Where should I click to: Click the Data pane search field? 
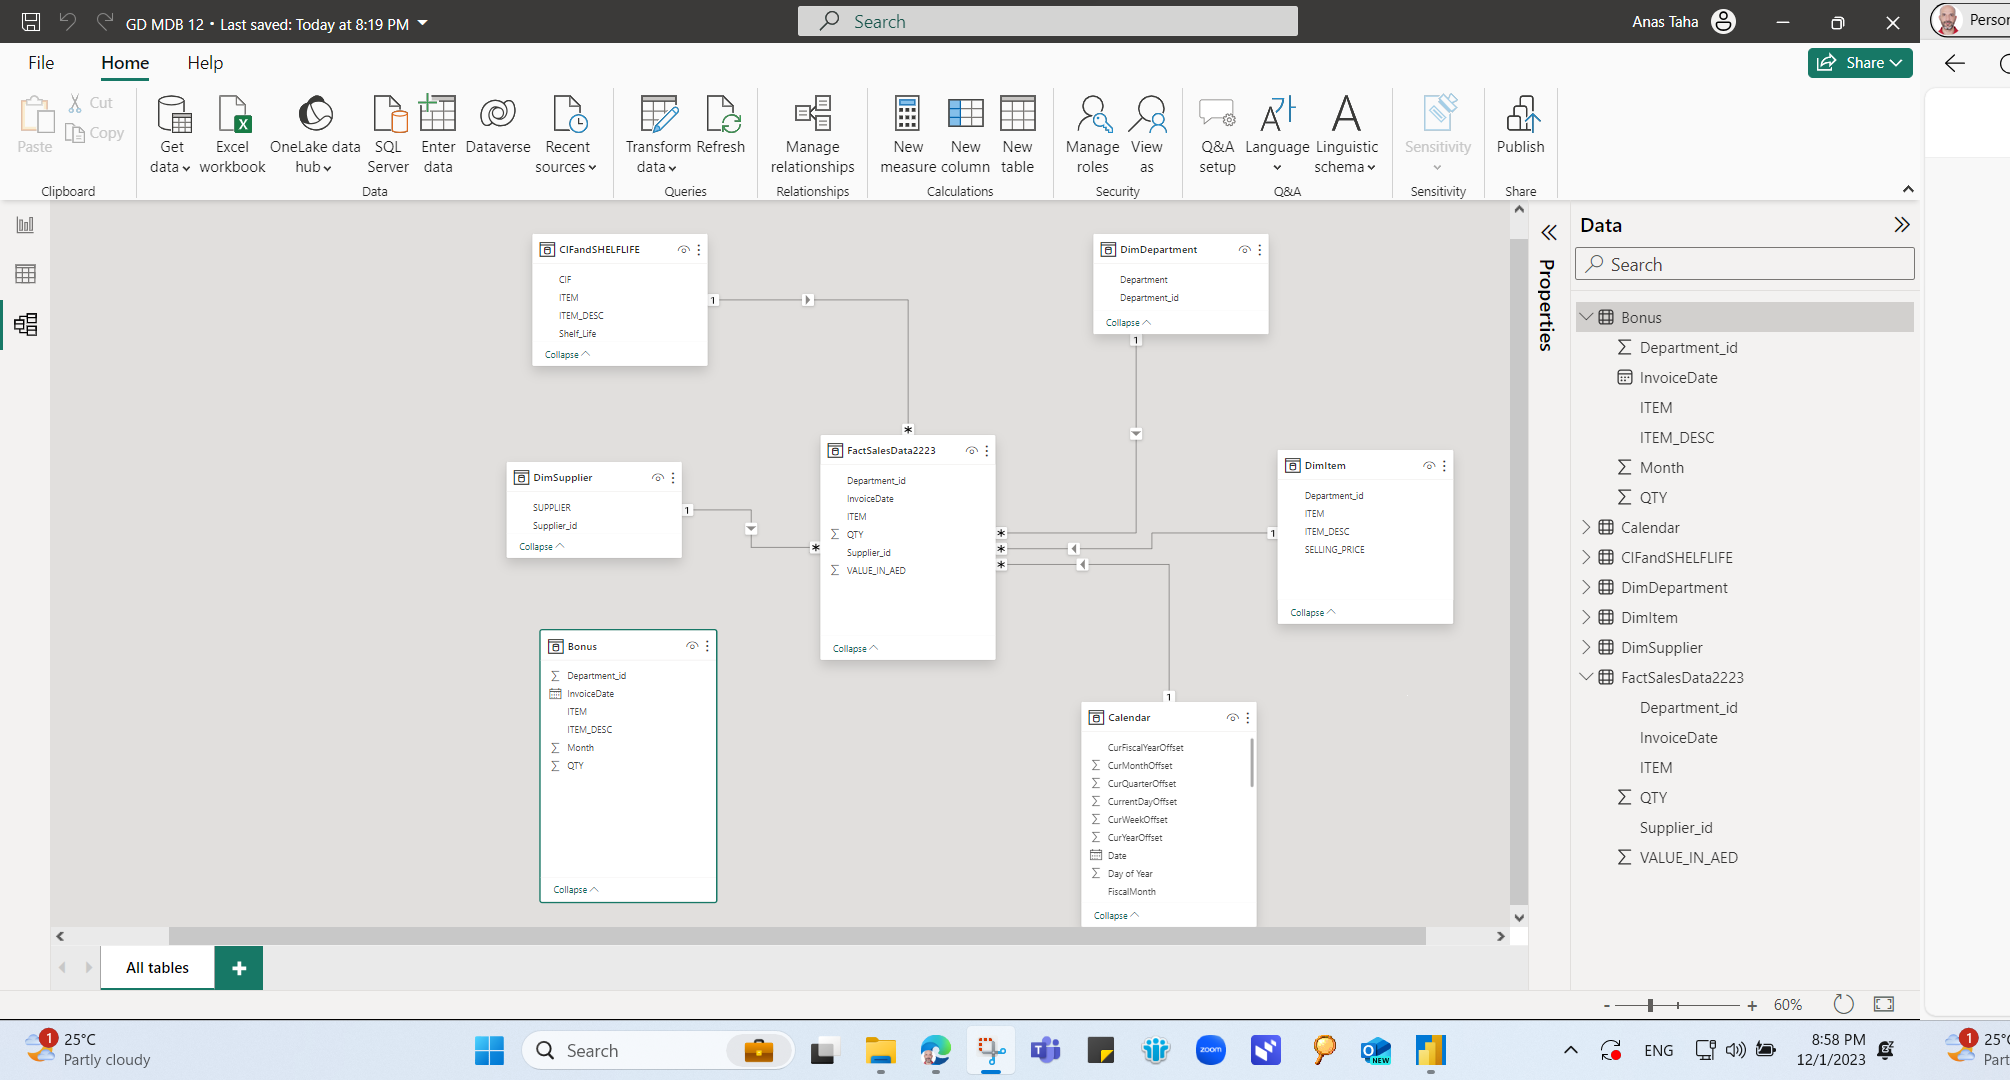1745,265
